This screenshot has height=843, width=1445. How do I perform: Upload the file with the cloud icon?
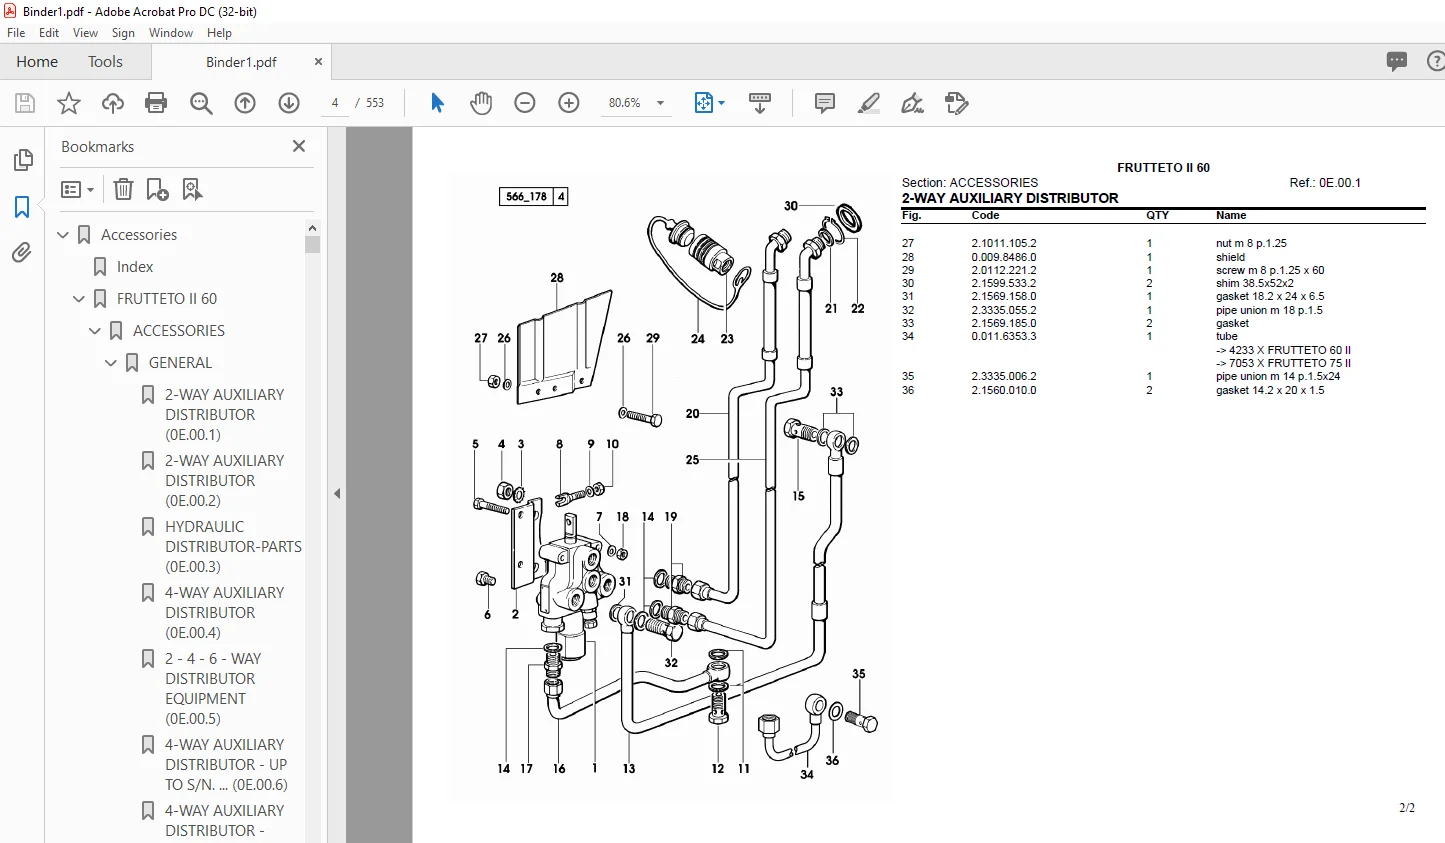coord(113,103)
